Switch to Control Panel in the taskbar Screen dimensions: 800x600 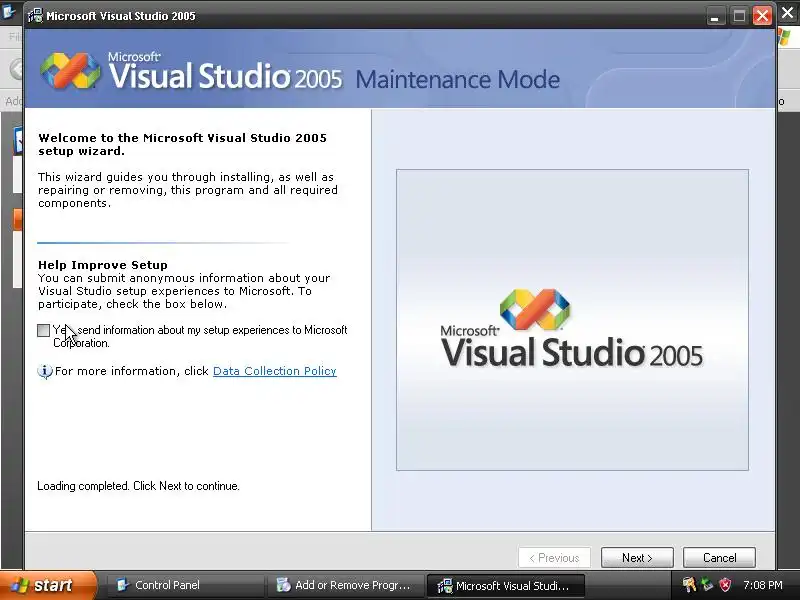click(x=184, y=585)
